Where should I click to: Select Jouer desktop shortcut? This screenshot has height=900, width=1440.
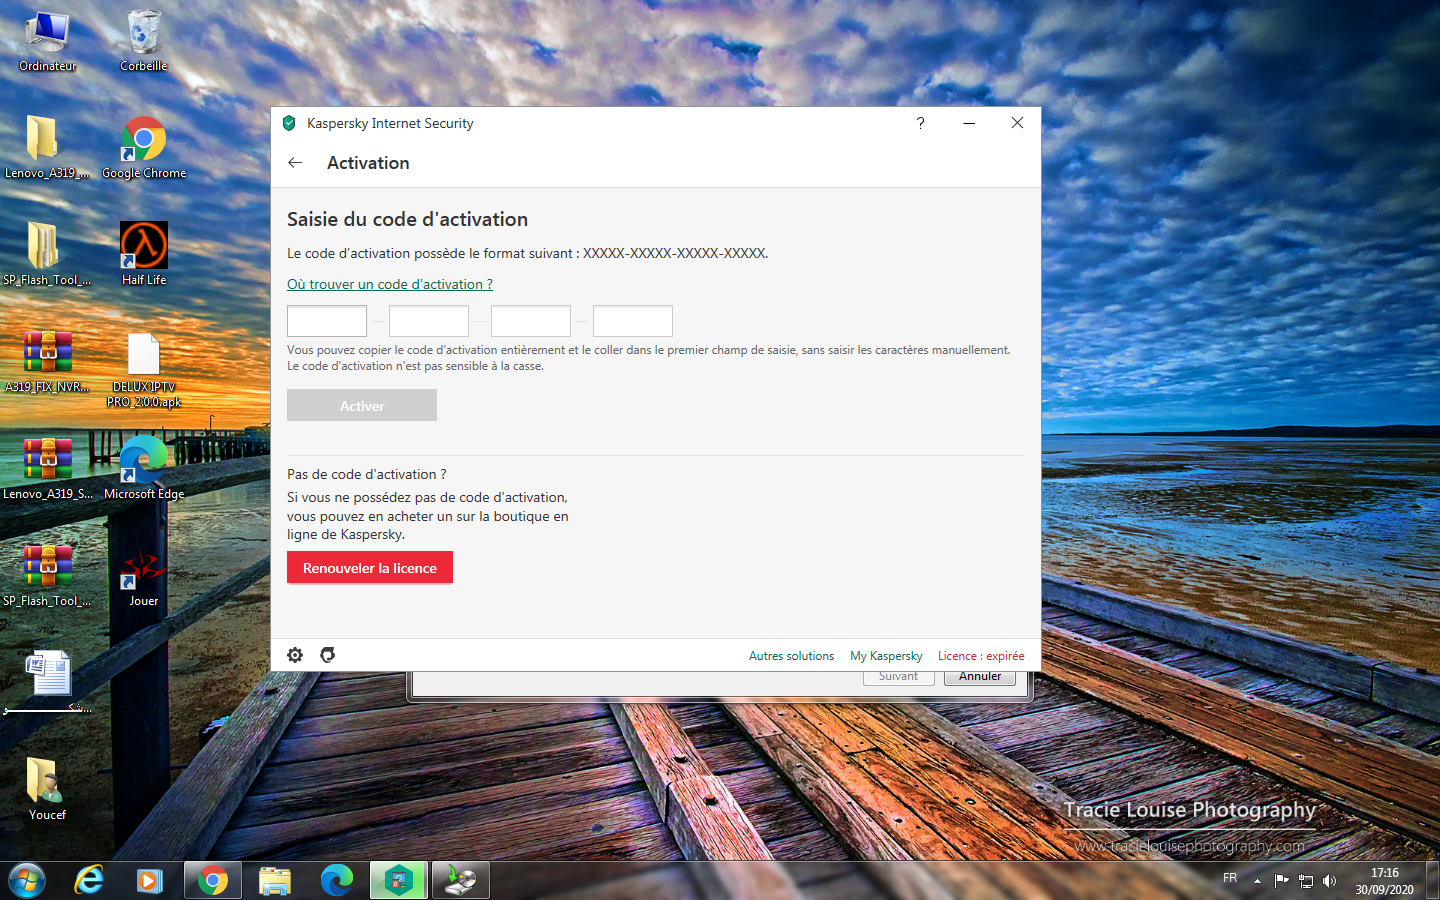click(144, 575)
